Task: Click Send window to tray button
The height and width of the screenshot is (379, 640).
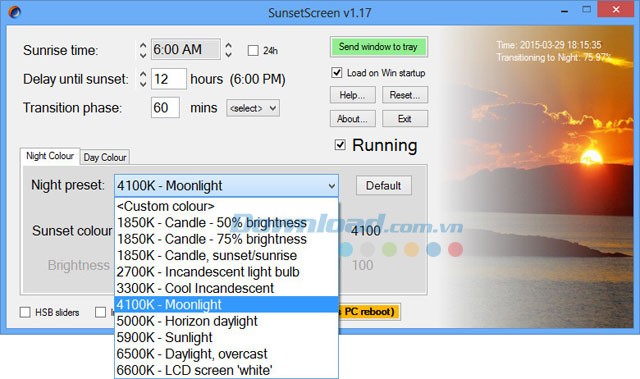Action: (x=378, y=47)
